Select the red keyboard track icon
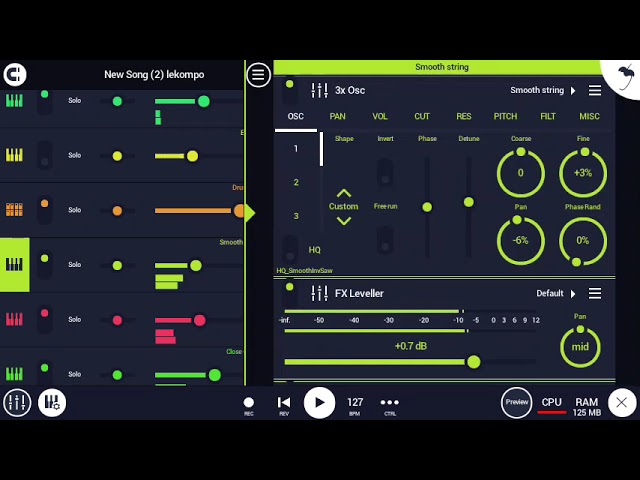This screenshot has width=640, height=480. click(14, 319)
